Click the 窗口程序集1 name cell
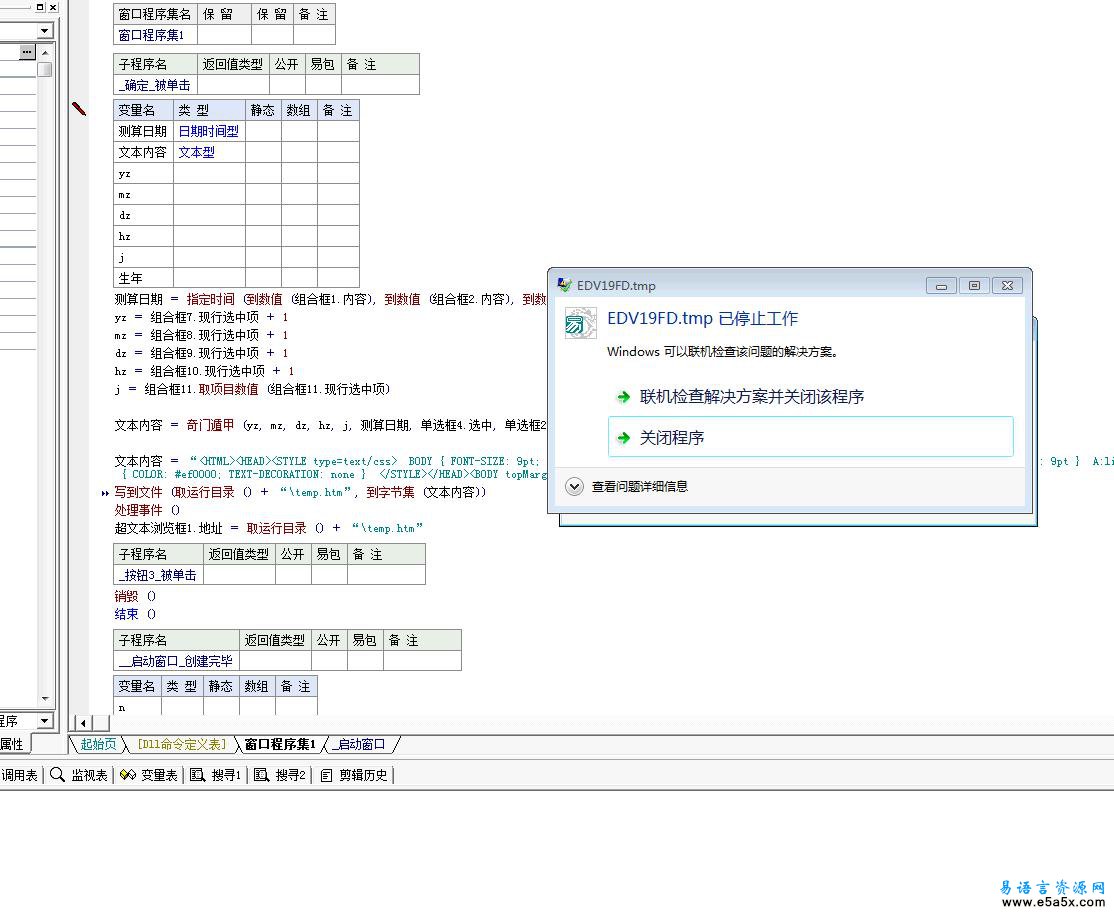Image resolution: width=1114 pixels, height=915 pixels. coord(155,35)
